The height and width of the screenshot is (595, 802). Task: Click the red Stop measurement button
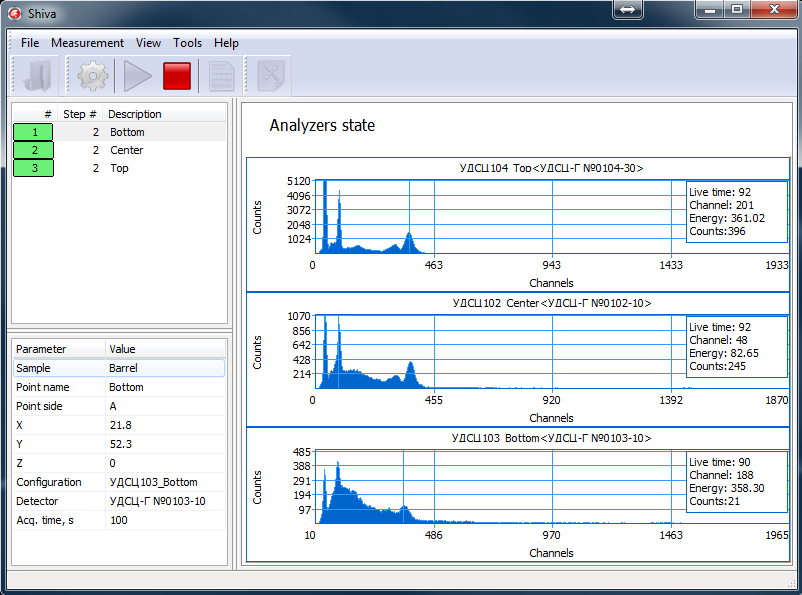177,76
